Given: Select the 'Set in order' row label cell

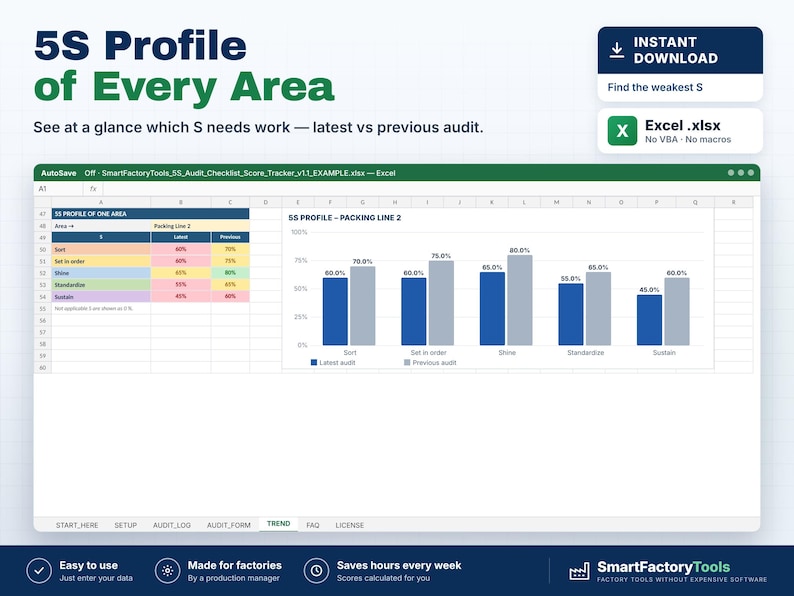Looking at the screenshot, I should pyautogui.click(x=101, y=261).
